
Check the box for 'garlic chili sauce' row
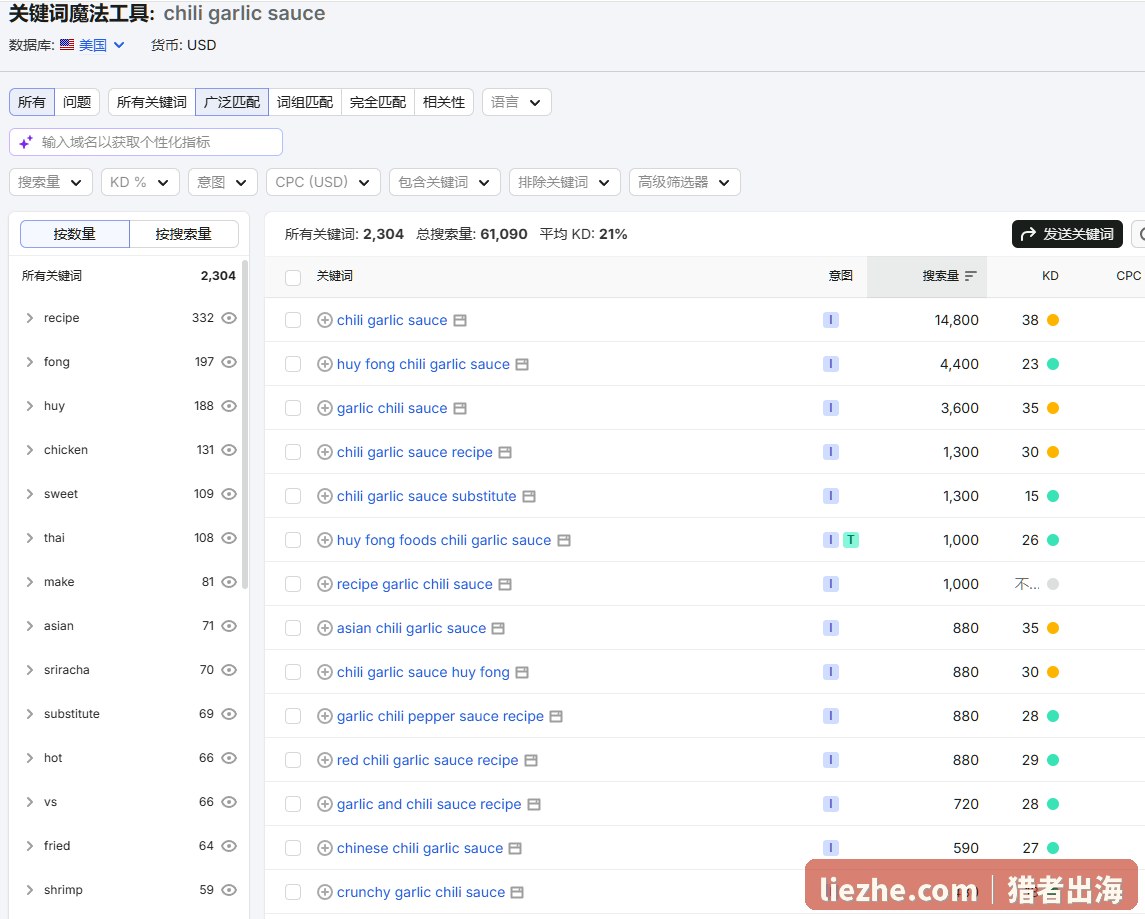pos(293,408)
